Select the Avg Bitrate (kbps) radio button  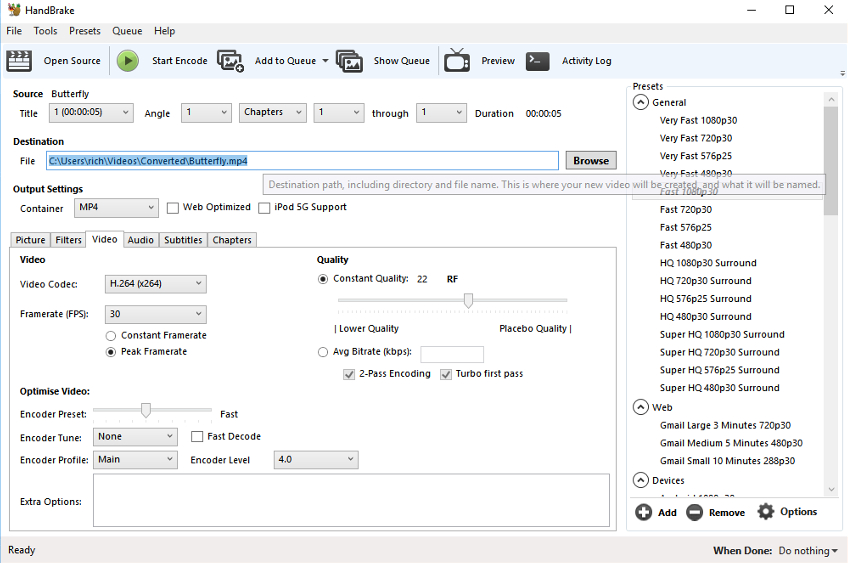323,352
